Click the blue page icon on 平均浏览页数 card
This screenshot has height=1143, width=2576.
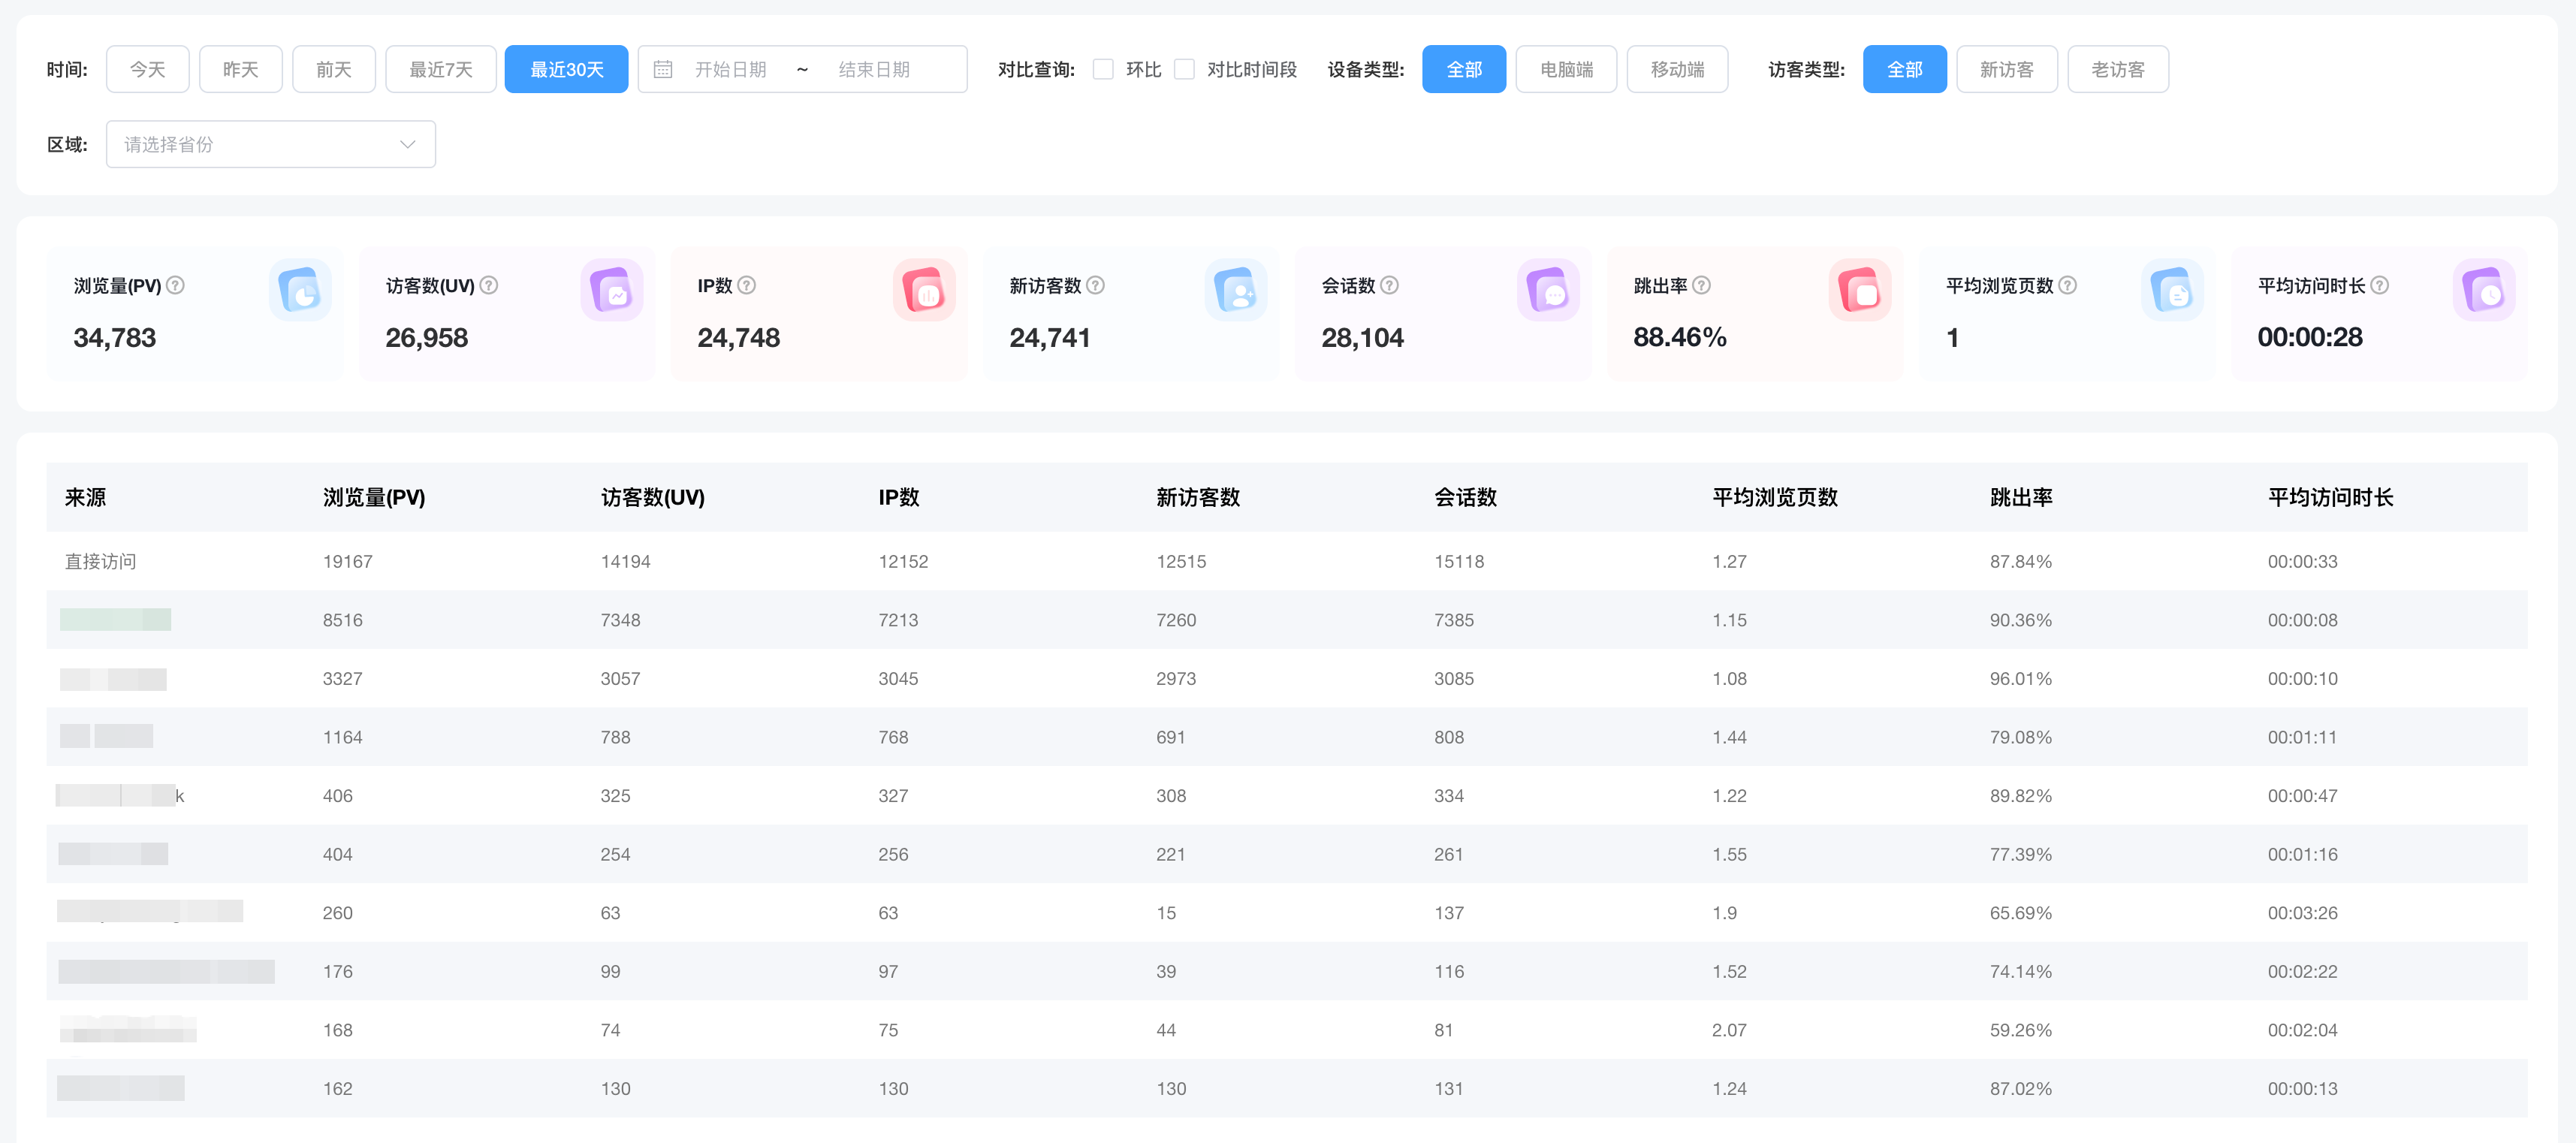[2172, 290]
